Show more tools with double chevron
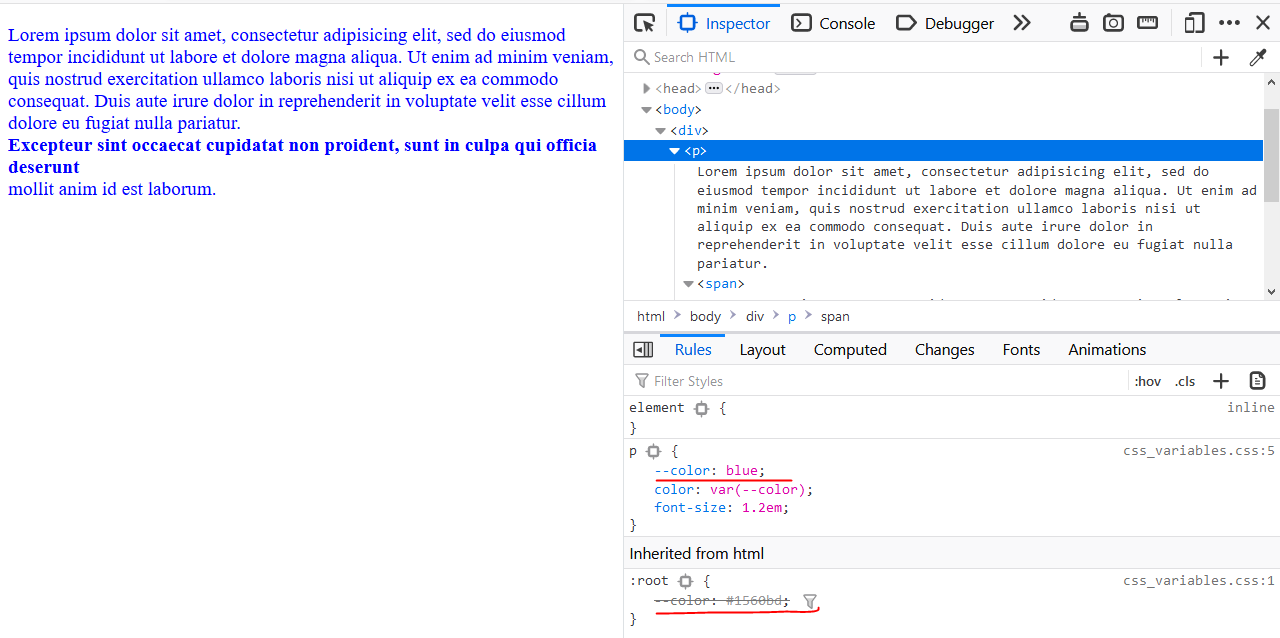This screenshot has width=1280, height=638. click(1021, 23)
